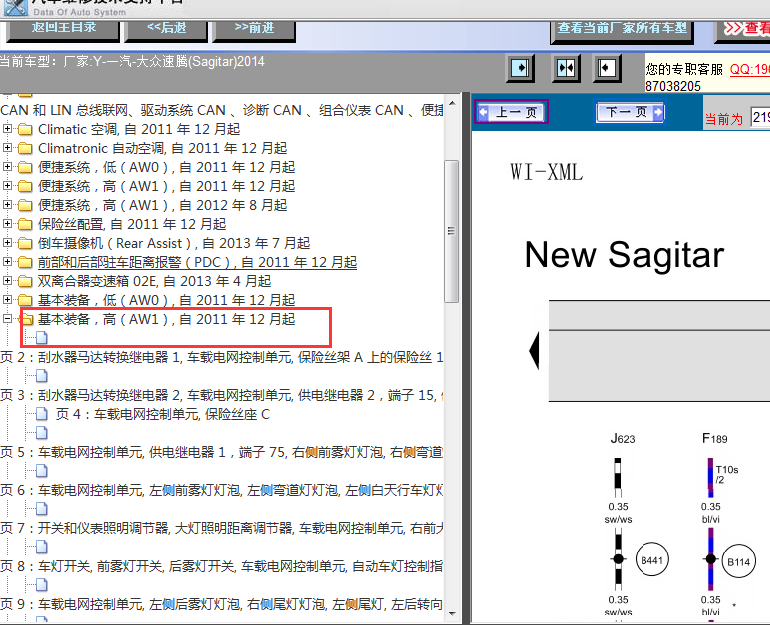Click document icon next to 页 4 entry
This screenshot has height=625, width=770.
(42, 414)
